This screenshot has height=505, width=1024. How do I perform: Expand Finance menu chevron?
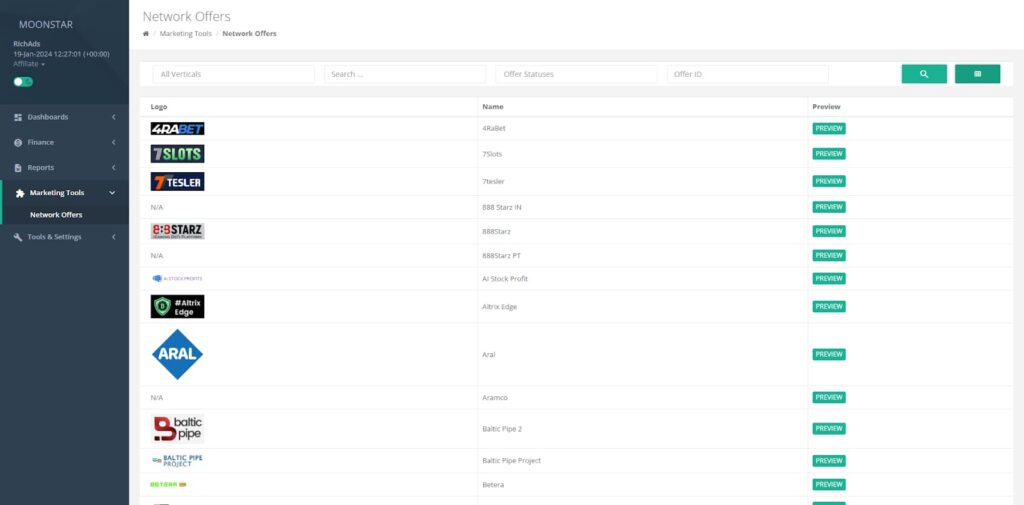(114, 142)
